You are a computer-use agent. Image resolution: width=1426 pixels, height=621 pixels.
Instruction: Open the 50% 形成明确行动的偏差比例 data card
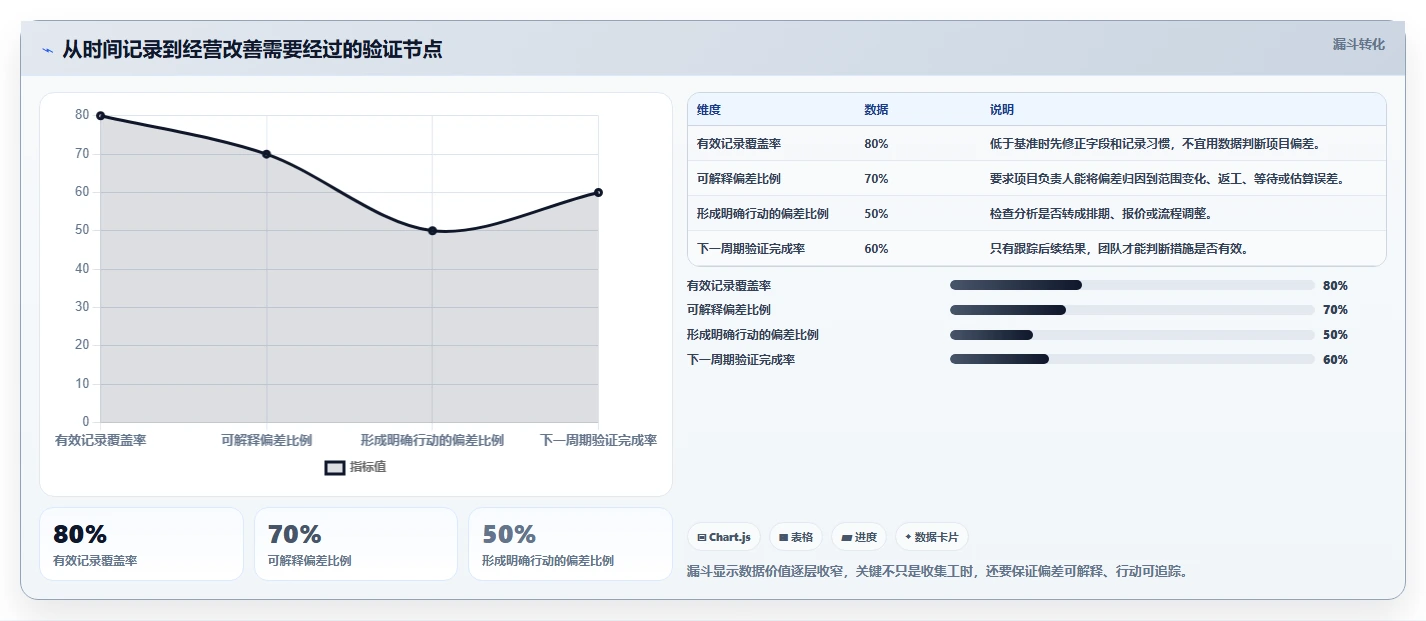(570, 544)
